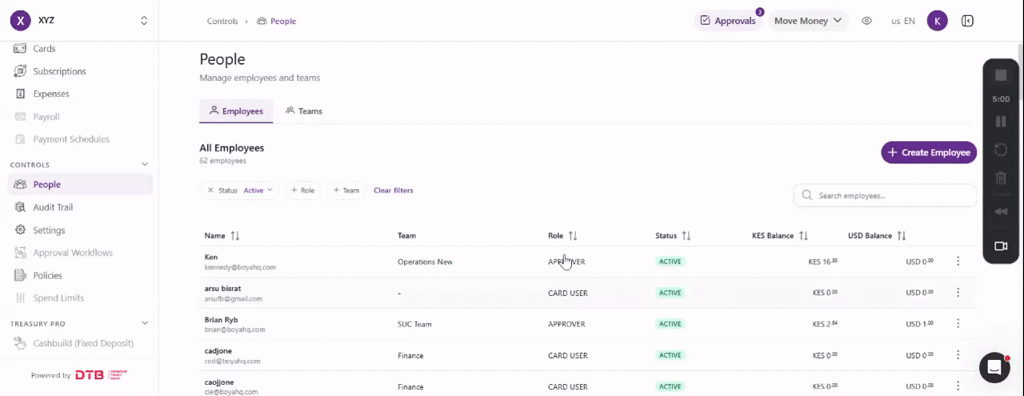Click the Search employees input field
Viewport: 1024px width, 396px height.
[x=885, y=195]
